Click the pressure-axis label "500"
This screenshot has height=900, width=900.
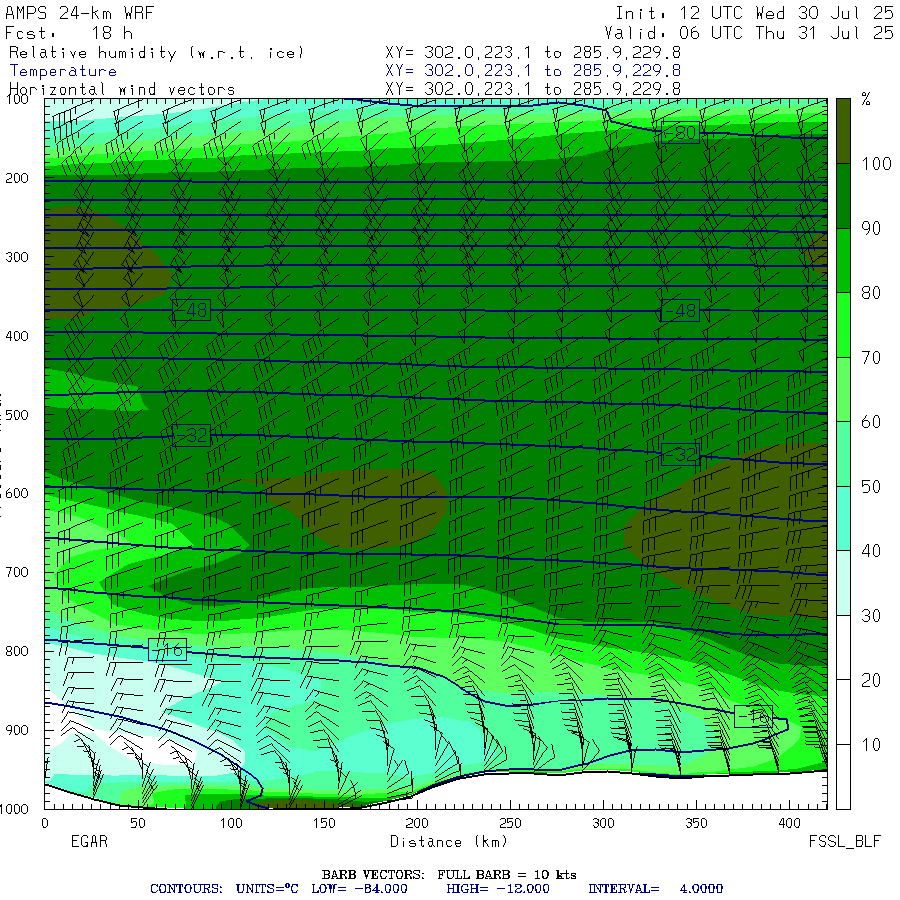pyautogui.click(x=17, y=415)
